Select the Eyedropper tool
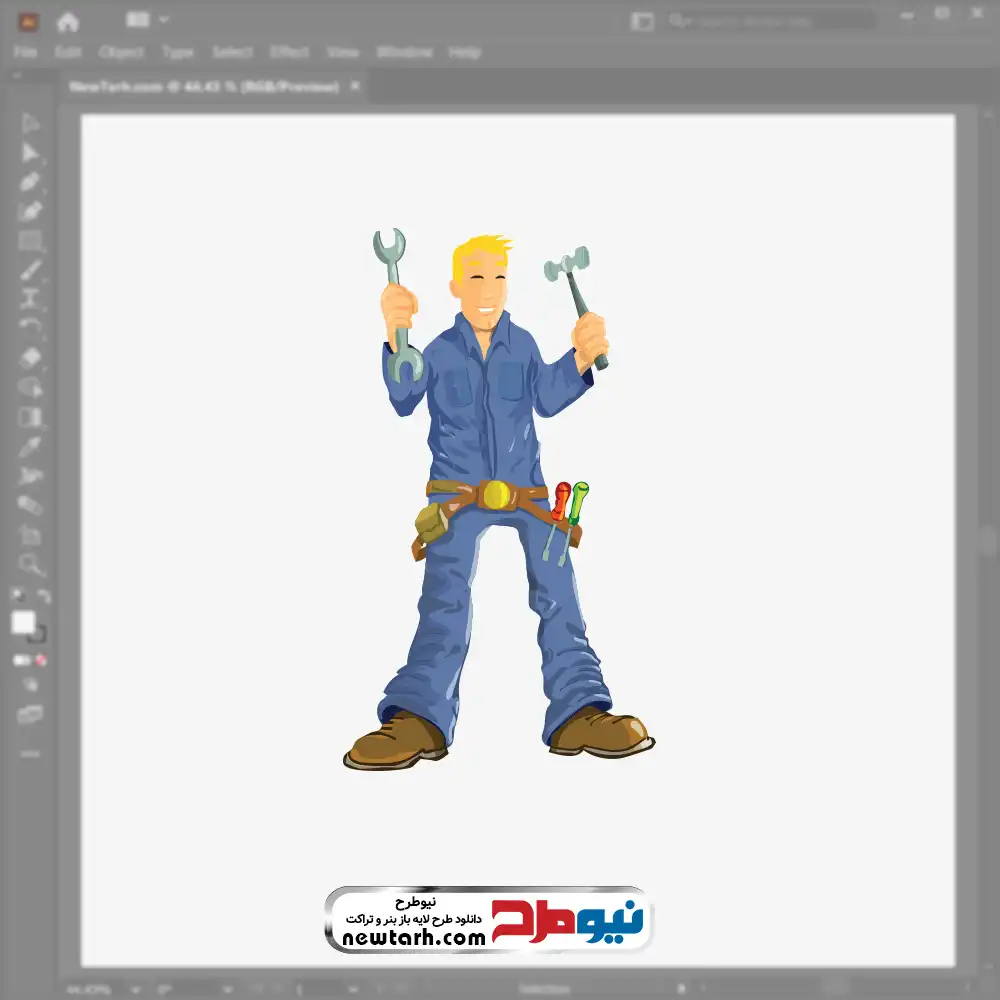The width and height of the screenshot is (1000, 1000). (30, 446)
